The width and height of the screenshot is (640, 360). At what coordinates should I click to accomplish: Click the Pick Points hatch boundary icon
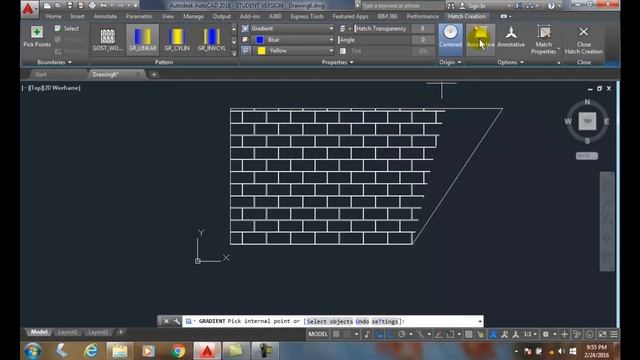[x=37, y=32]
